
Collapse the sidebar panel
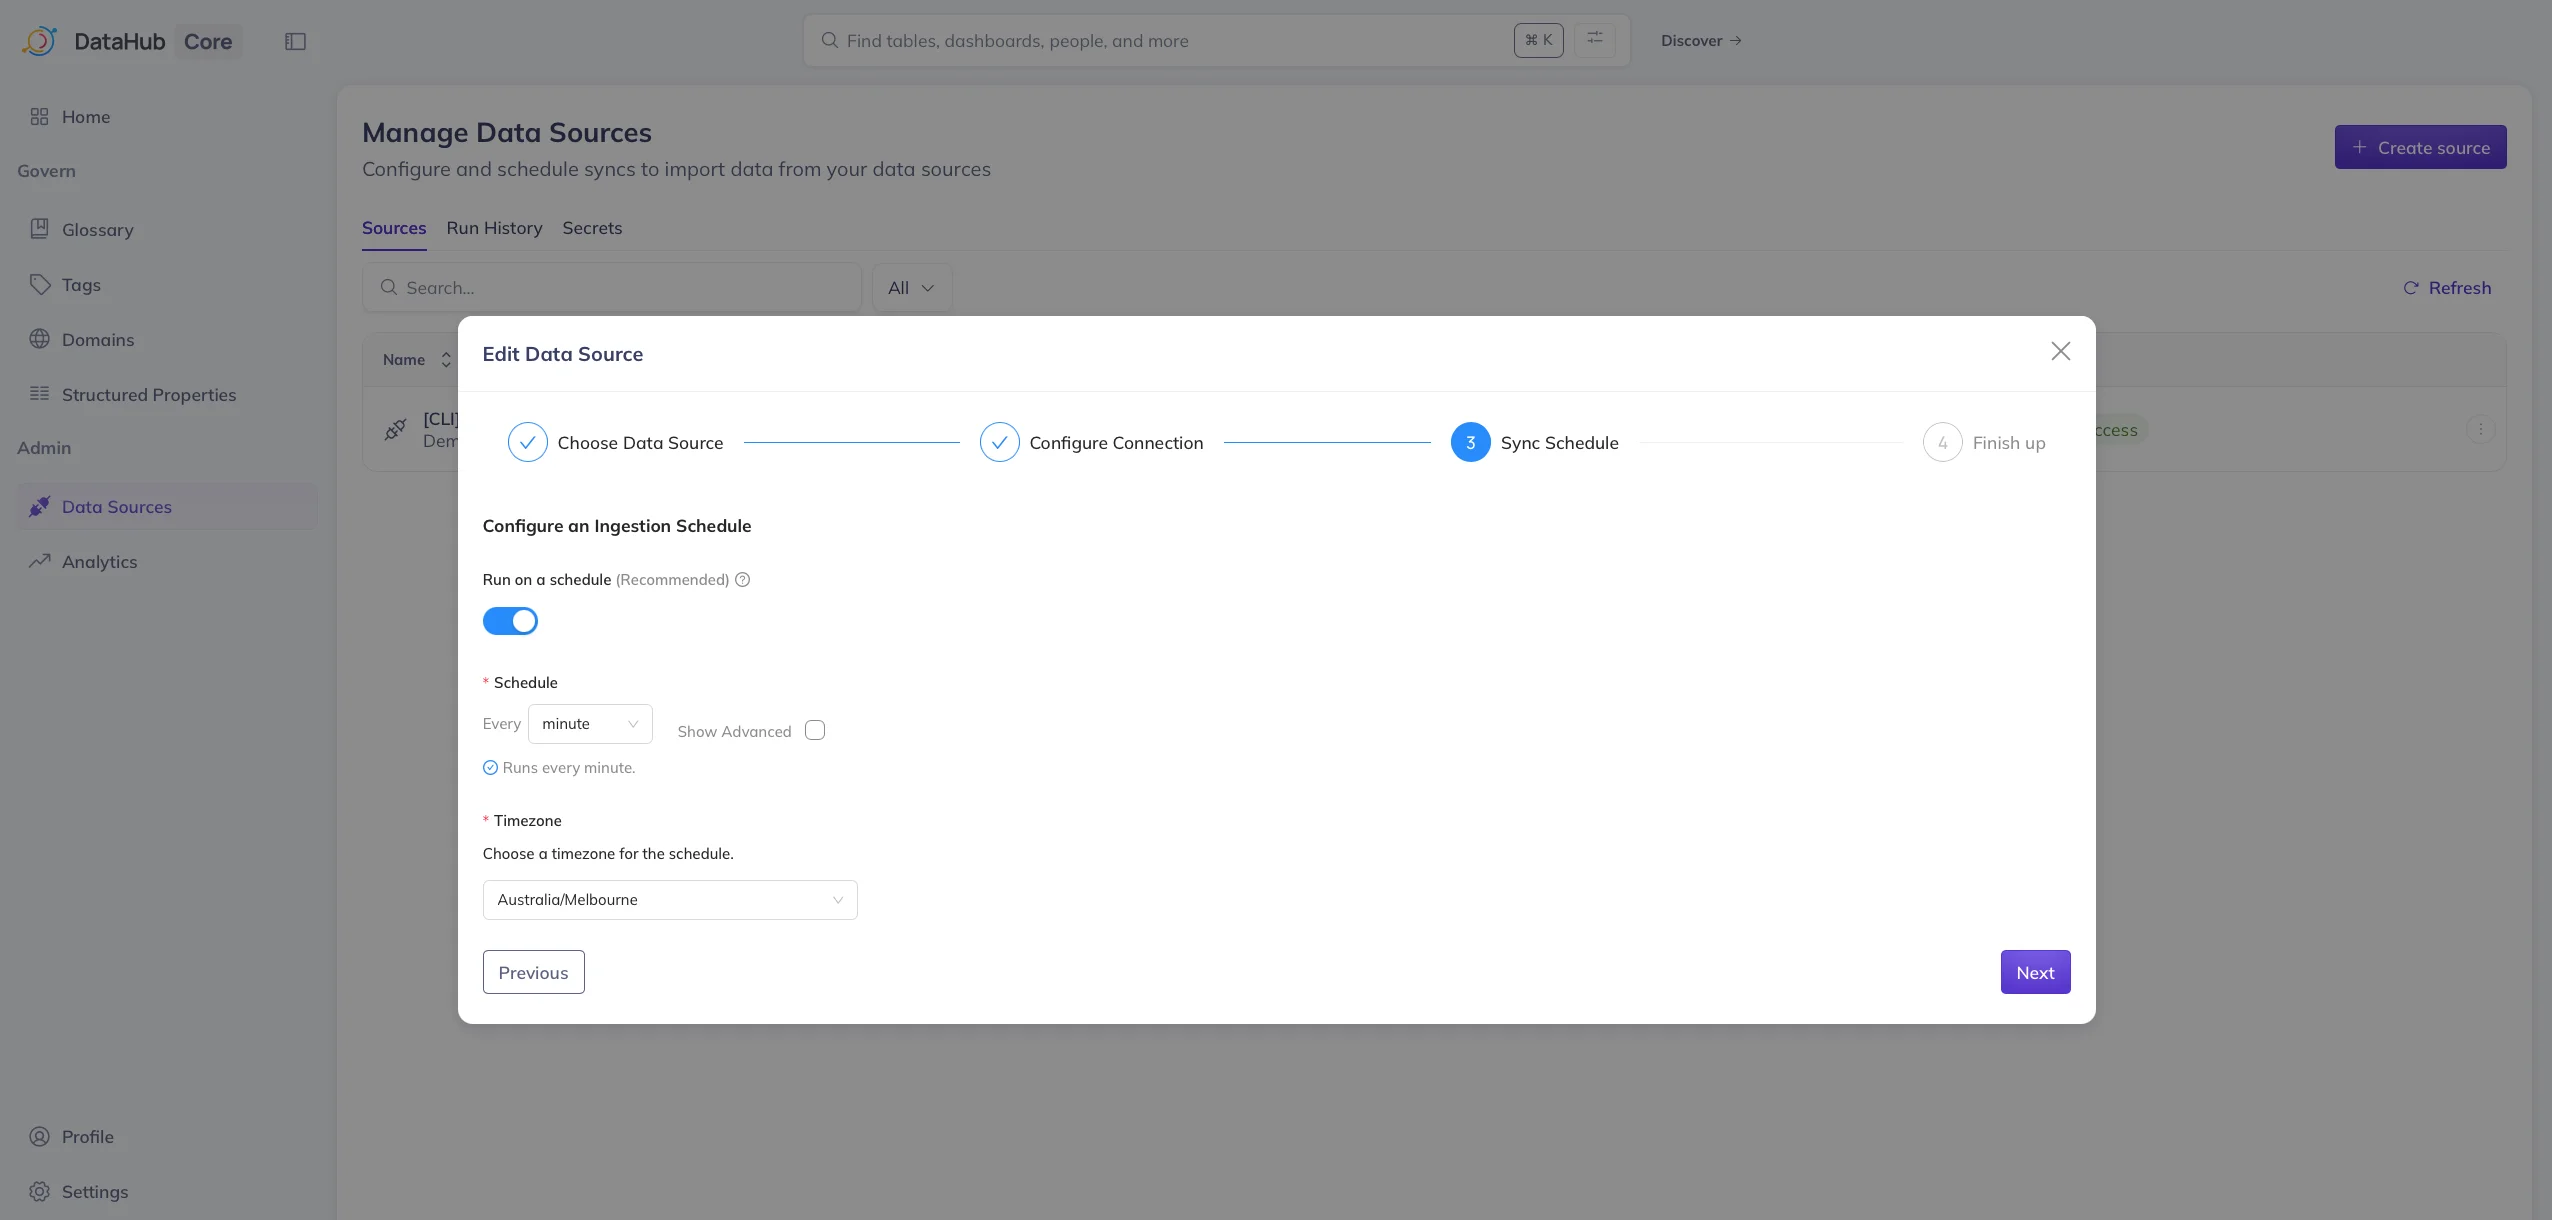click(x=295, y=41)
